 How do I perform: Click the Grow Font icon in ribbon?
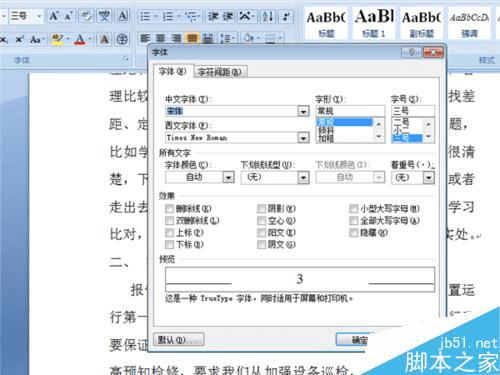coord(53,16)
